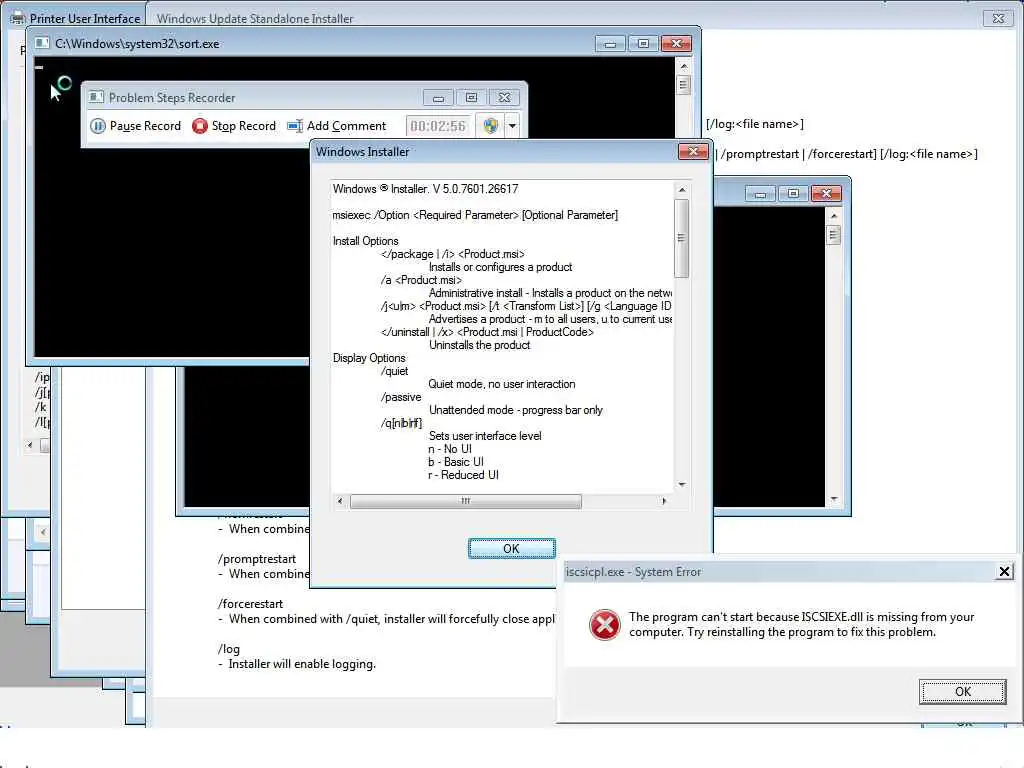Add Comment in Problem Steps Recorder

[336, 125]
